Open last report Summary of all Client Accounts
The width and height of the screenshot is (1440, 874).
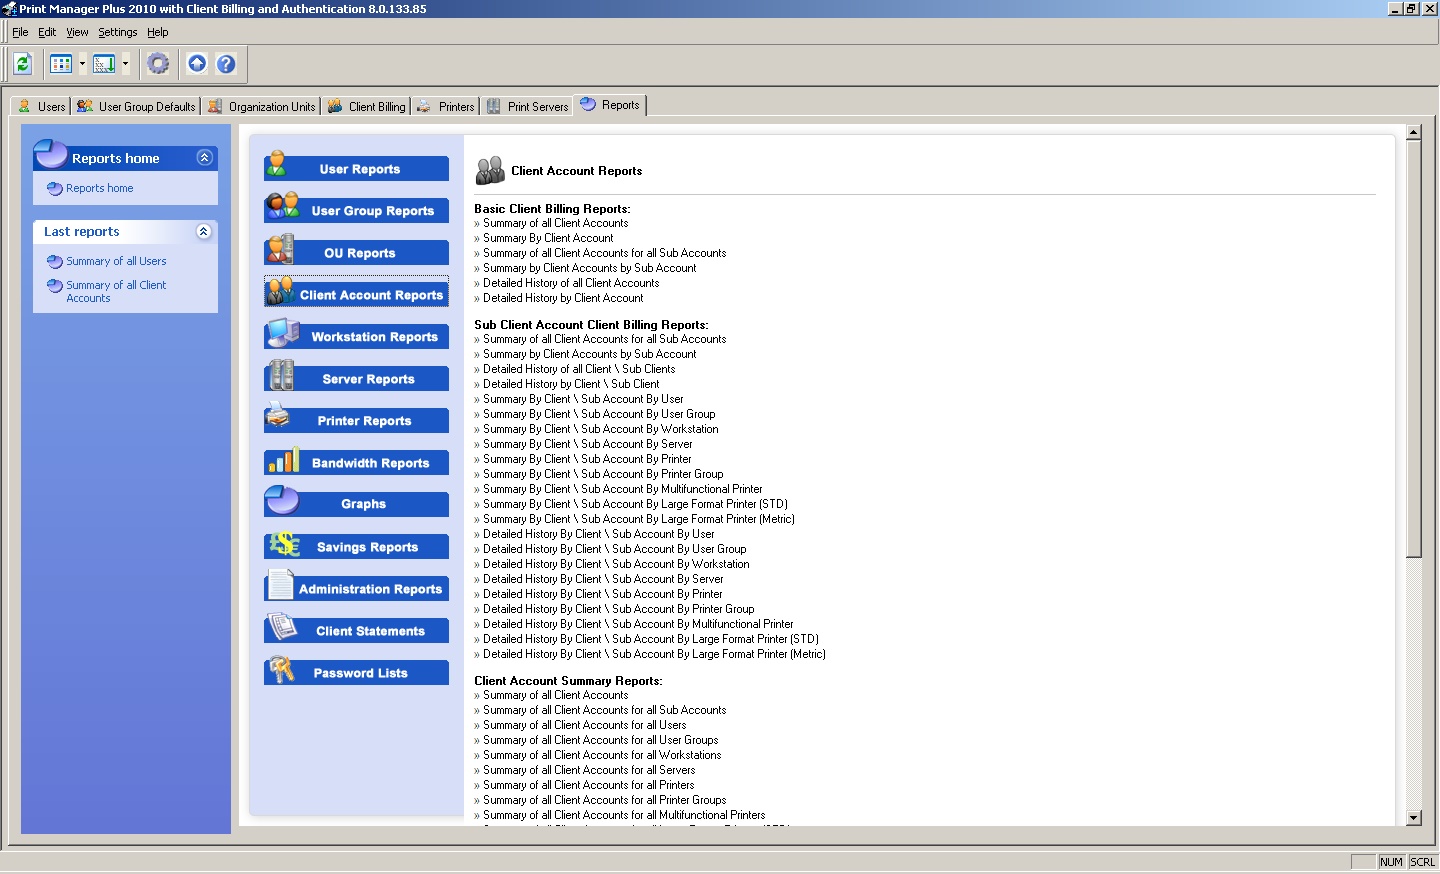pos(116,291)
